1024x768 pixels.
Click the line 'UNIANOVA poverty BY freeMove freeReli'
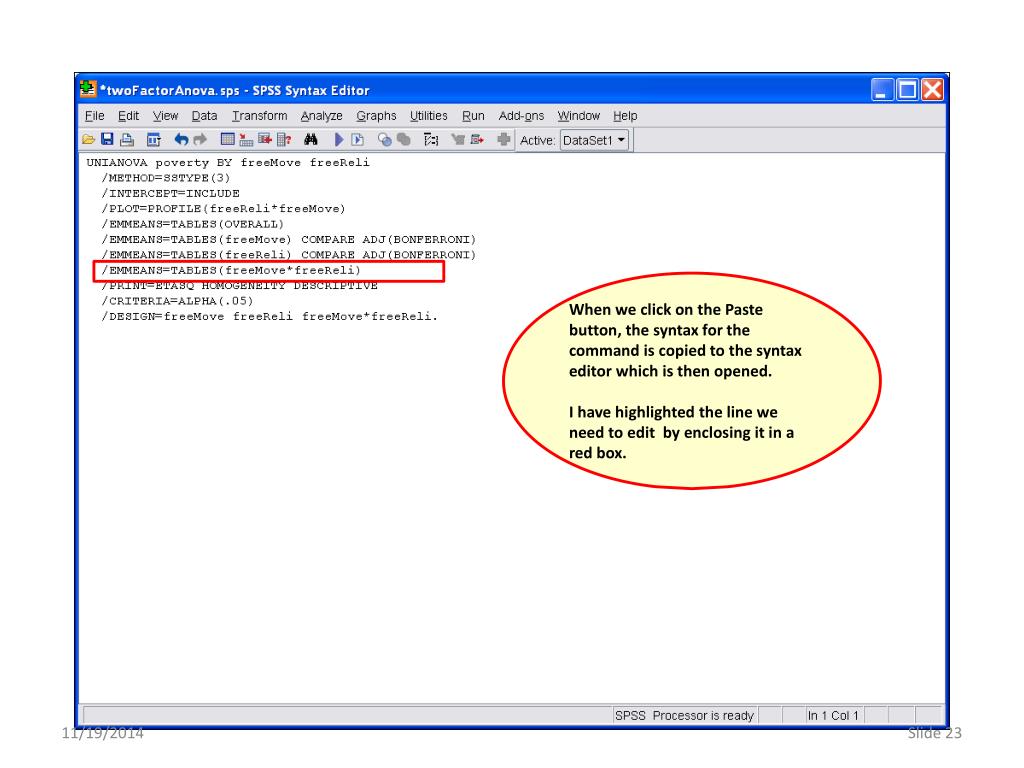tap(228, 163)
